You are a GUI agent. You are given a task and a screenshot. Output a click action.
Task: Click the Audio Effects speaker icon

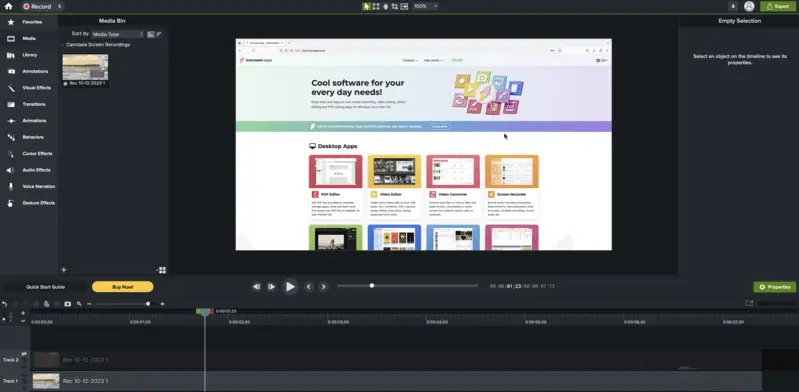pos(11,170)
